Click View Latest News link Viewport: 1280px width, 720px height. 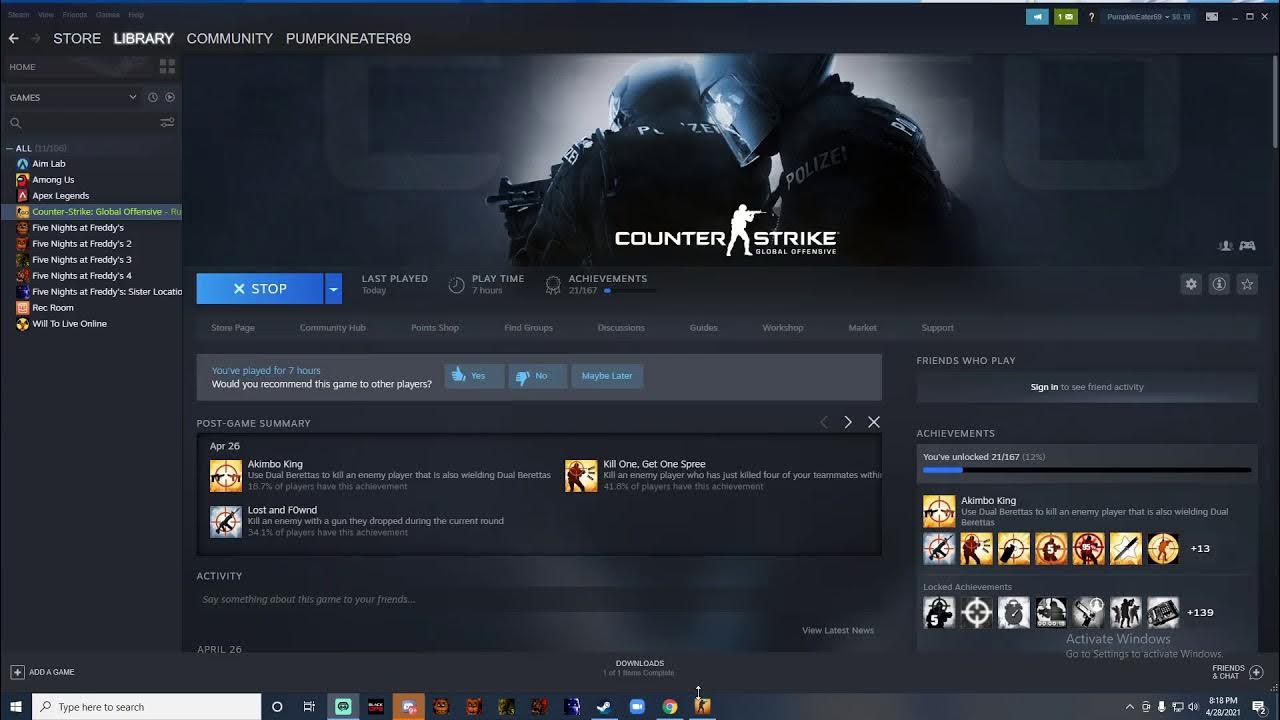[838, 630]
